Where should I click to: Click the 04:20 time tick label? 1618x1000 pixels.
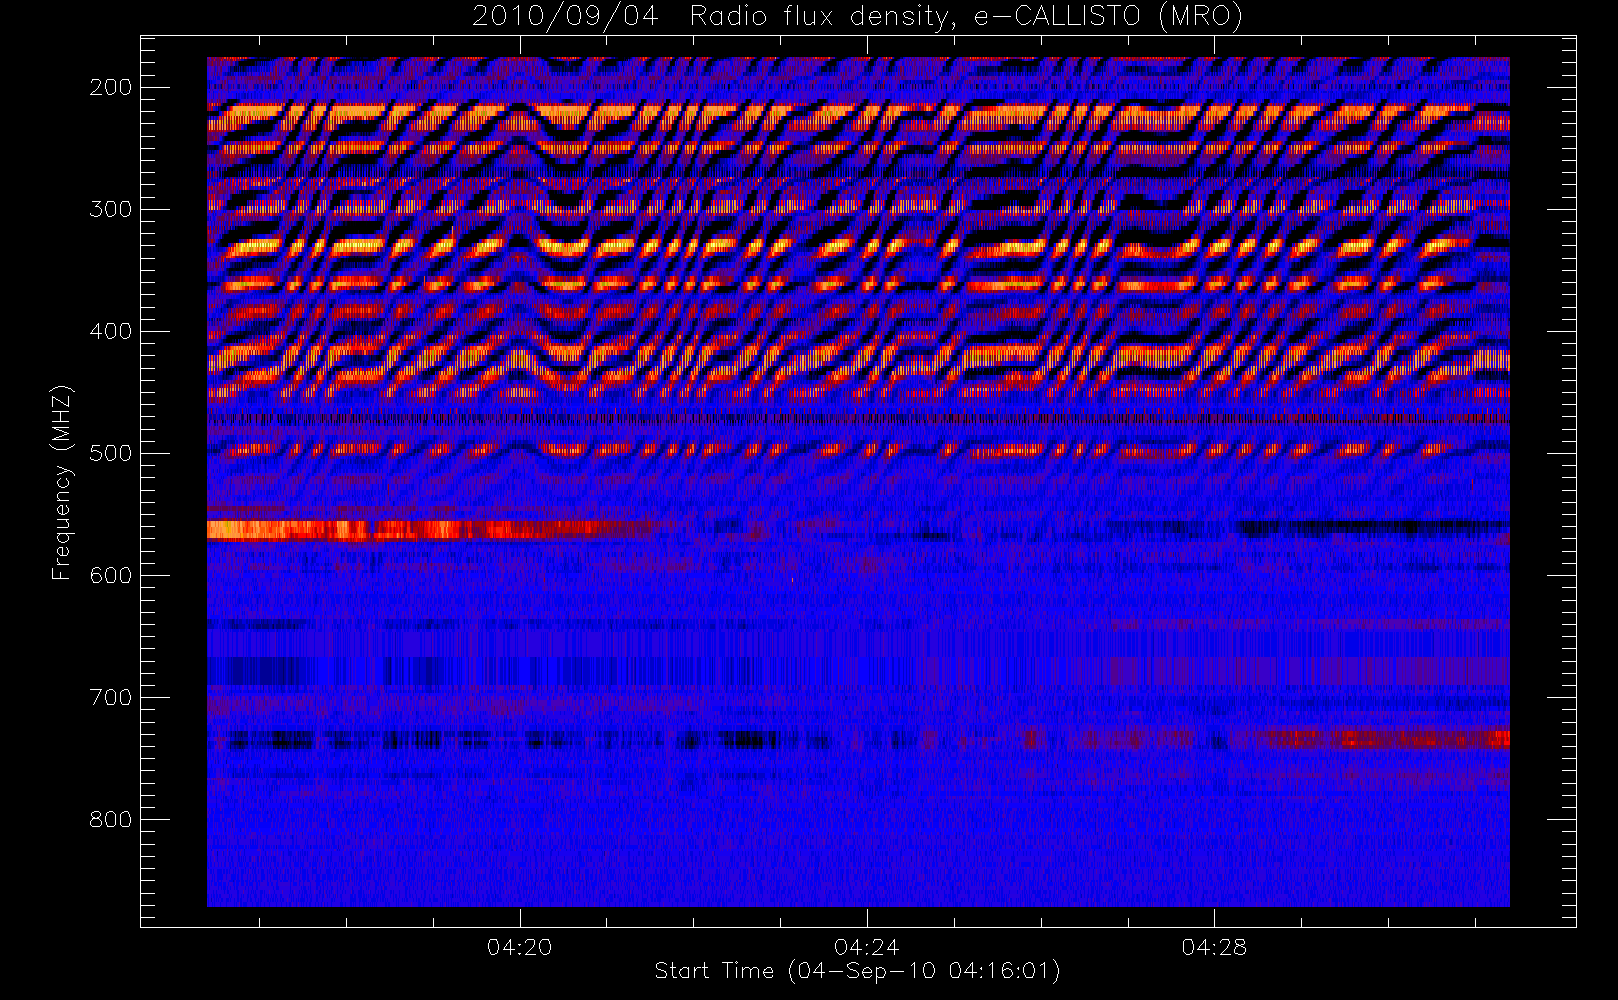(520, 947)
